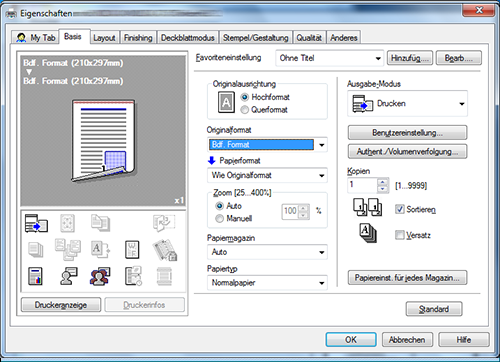The width and height of the screenshot is (500, 362).
Task: Click the blue arrow next to Papierformat
Action: pyautogui.click(x=212, y=161)
